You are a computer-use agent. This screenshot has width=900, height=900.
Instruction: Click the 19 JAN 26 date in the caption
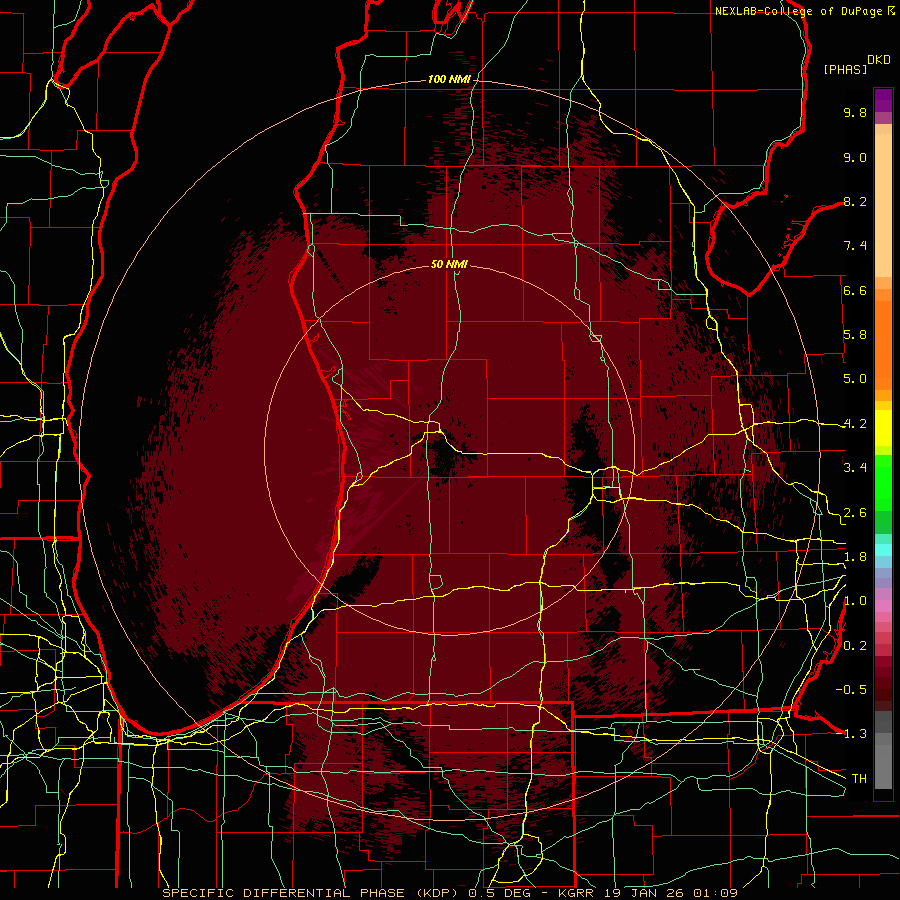point(644,893)
